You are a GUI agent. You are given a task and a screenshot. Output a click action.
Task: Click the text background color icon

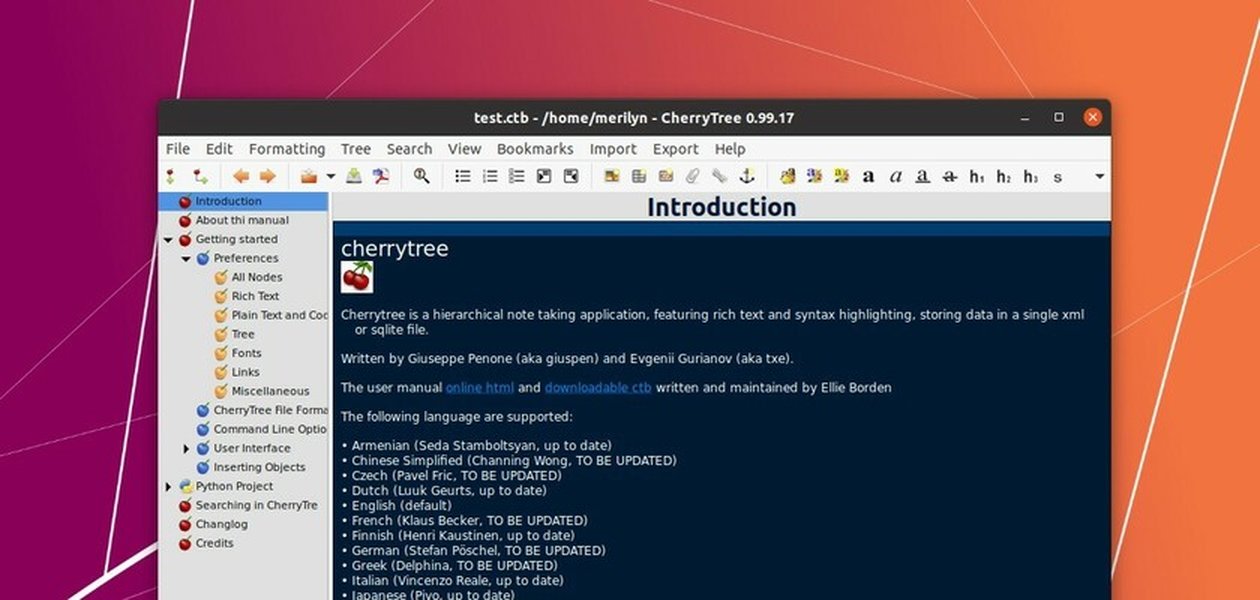click(x=841, y=176)
